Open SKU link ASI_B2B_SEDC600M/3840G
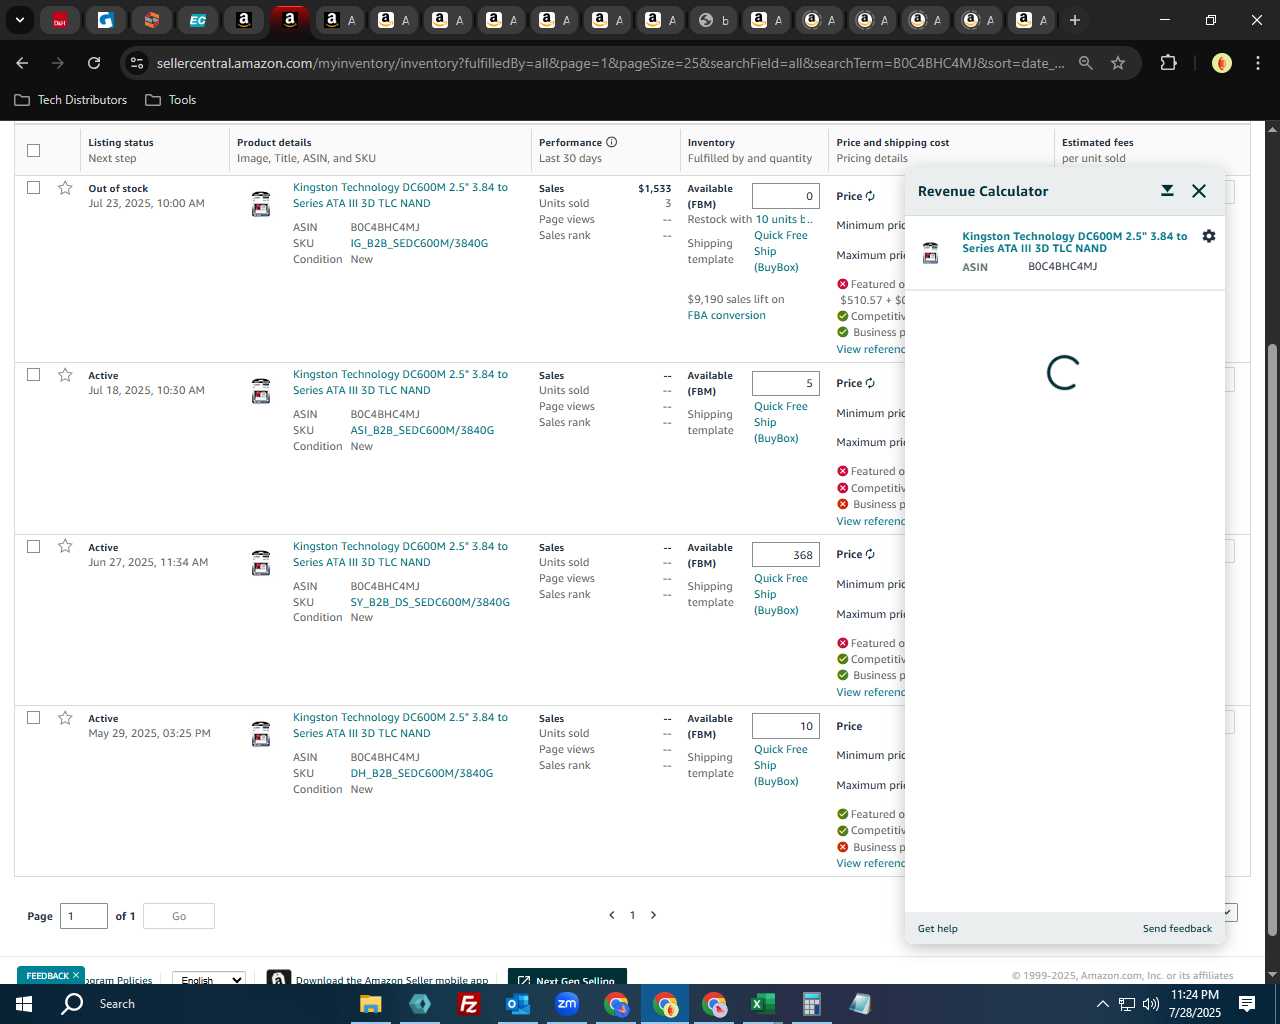This screenshot has width=1280, height=1024. (x=422, y=430)
